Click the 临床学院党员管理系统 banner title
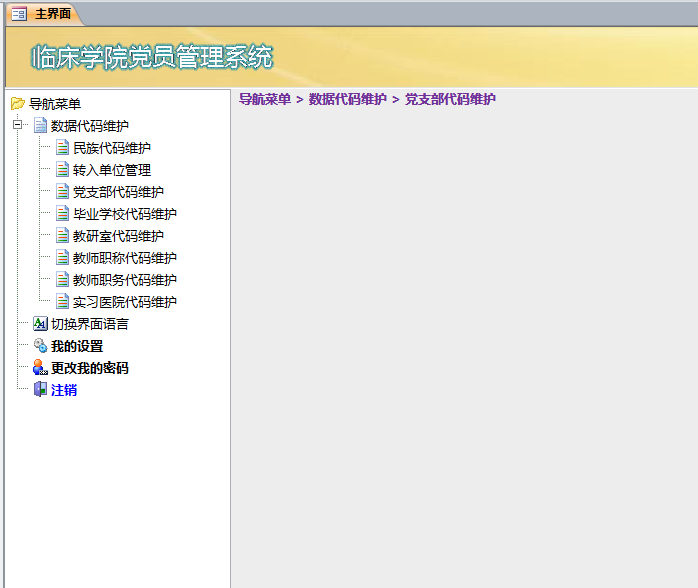The height and width of the screenshot is (588, 698). tap(152, 57)
